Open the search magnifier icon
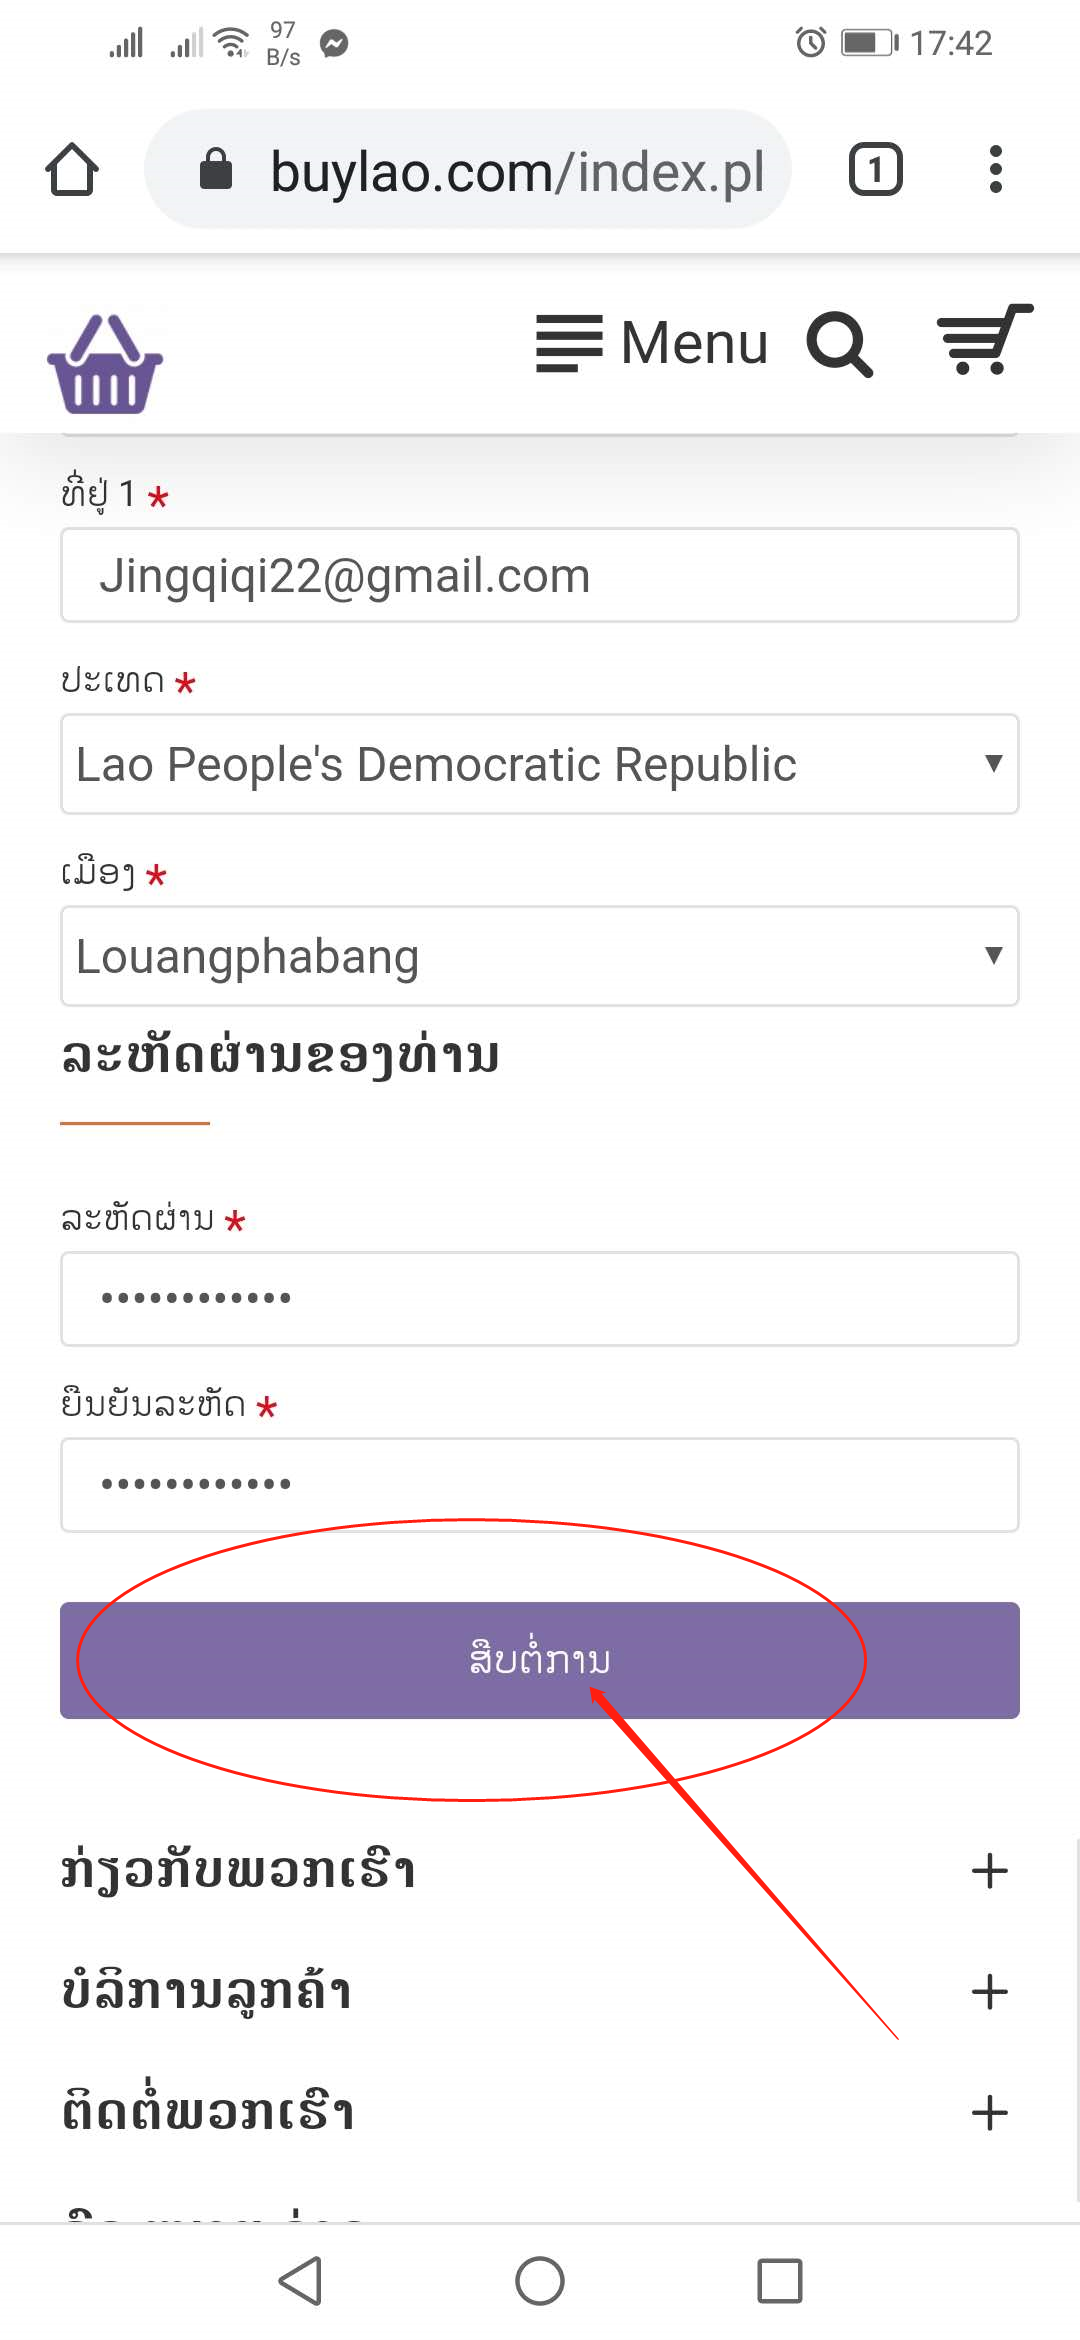The height and width of the screenshot is (2340, 1080). click(x=839, y=344)
